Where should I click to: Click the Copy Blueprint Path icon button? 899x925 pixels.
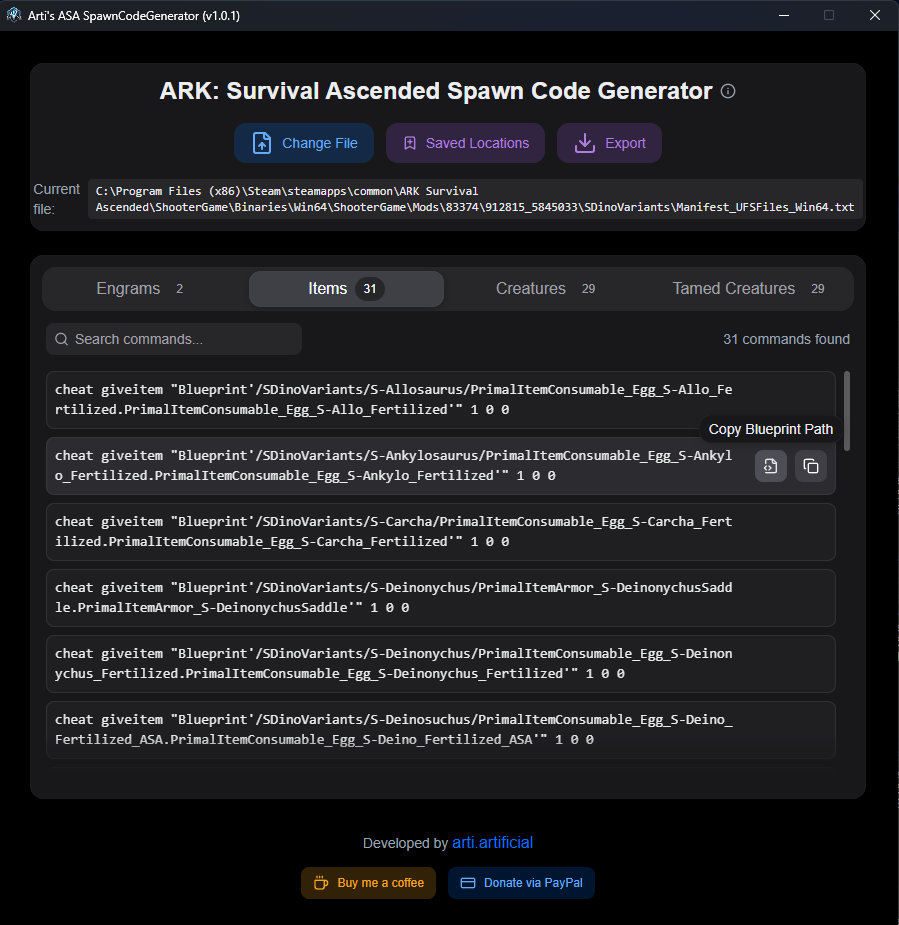pyautogui.click(x=770, y=466)
